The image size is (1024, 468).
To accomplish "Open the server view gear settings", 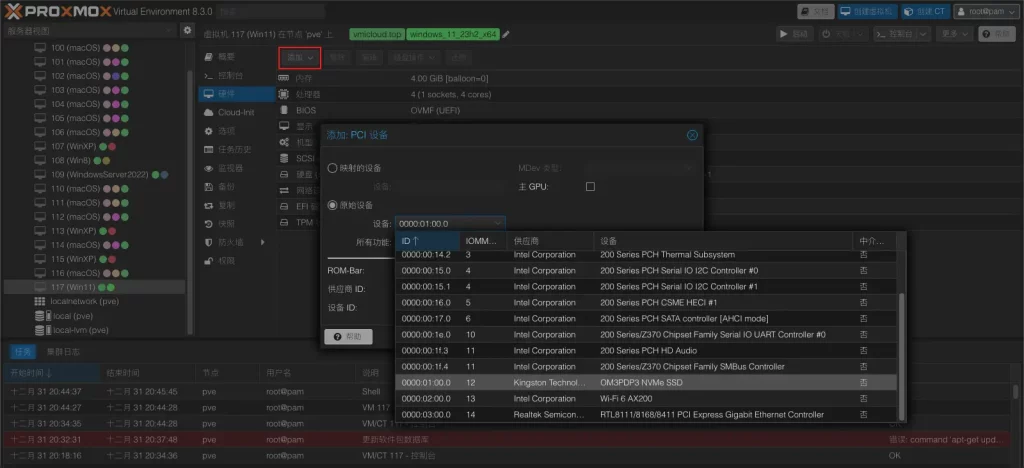I will (187, 31).
